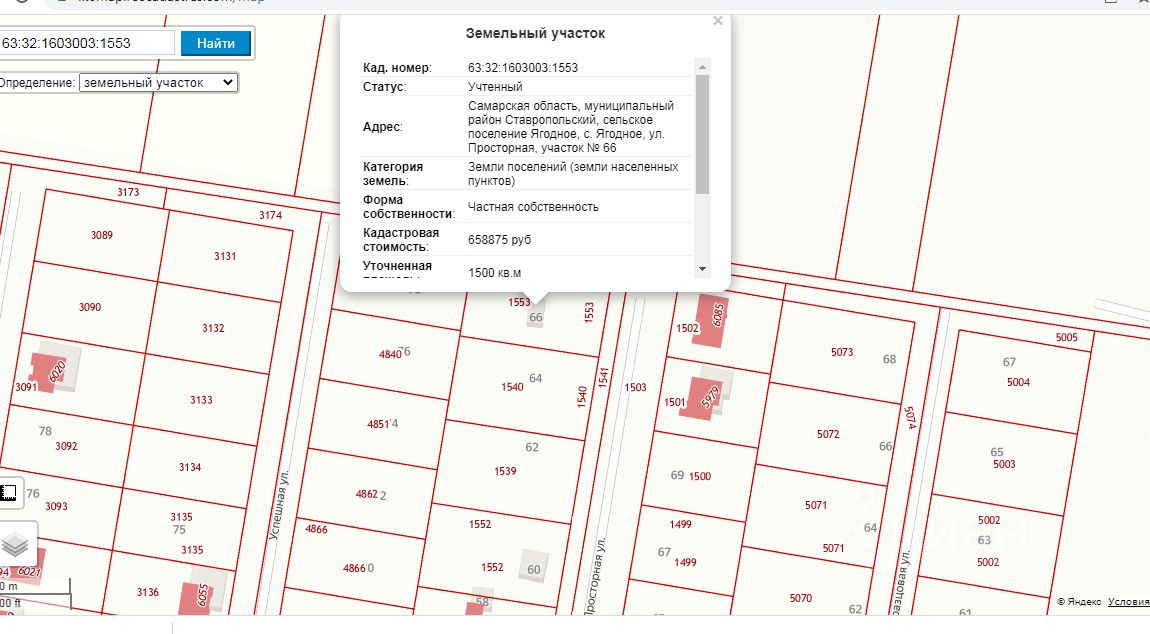1150x634 pixels.
Task: Click the address text in the popup
Action: point(571,127)
